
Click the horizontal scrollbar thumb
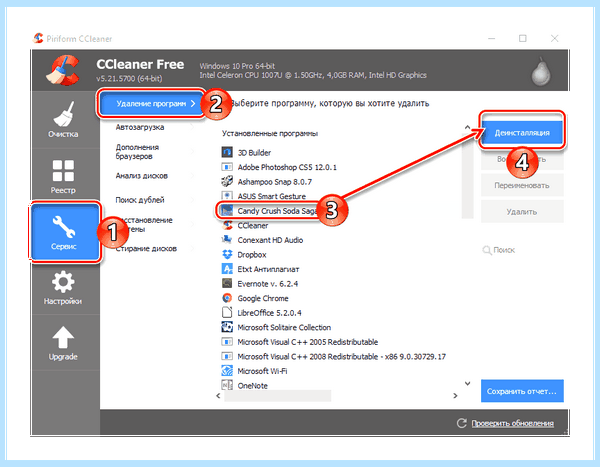click(278, 396)
